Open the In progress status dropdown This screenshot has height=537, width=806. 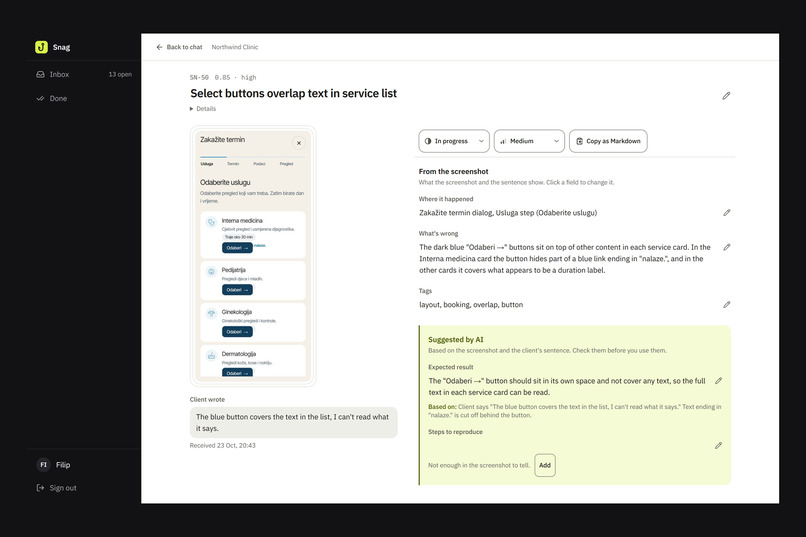pos(454,141)
